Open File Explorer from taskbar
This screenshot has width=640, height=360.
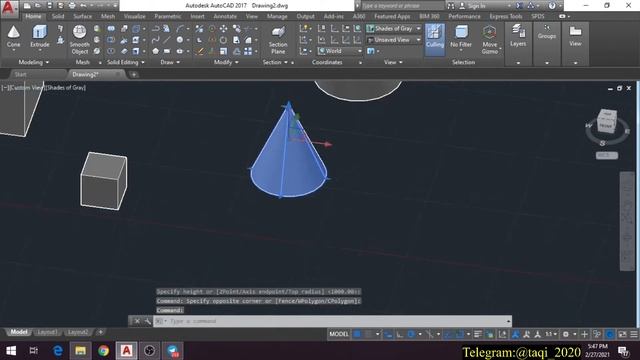coord(80,351)
